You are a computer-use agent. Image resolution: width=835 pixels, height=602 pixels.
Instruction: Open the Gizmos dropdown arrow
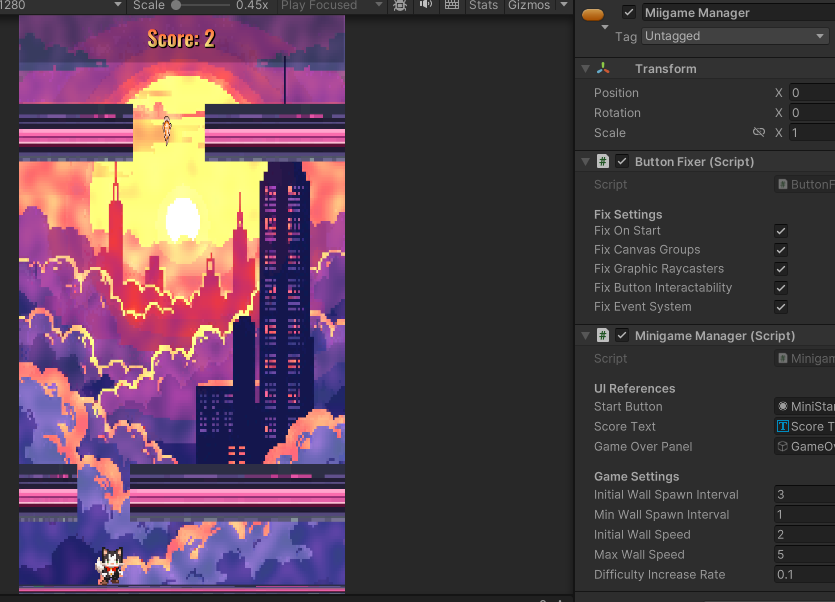pyautogui.click(x=564, y=5)
